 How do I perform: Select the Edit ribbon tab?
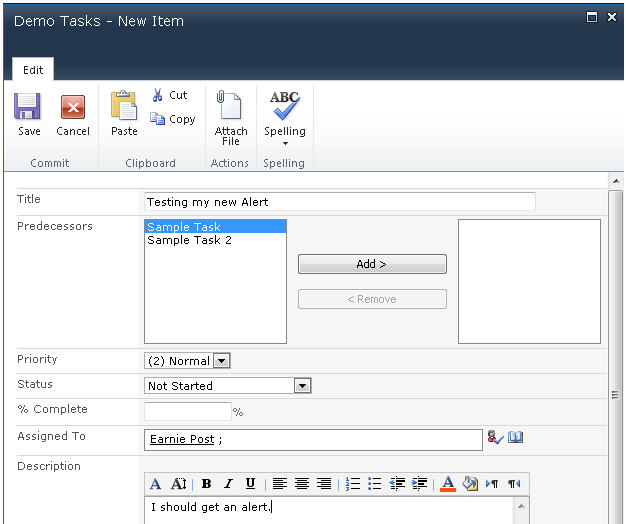33,70
